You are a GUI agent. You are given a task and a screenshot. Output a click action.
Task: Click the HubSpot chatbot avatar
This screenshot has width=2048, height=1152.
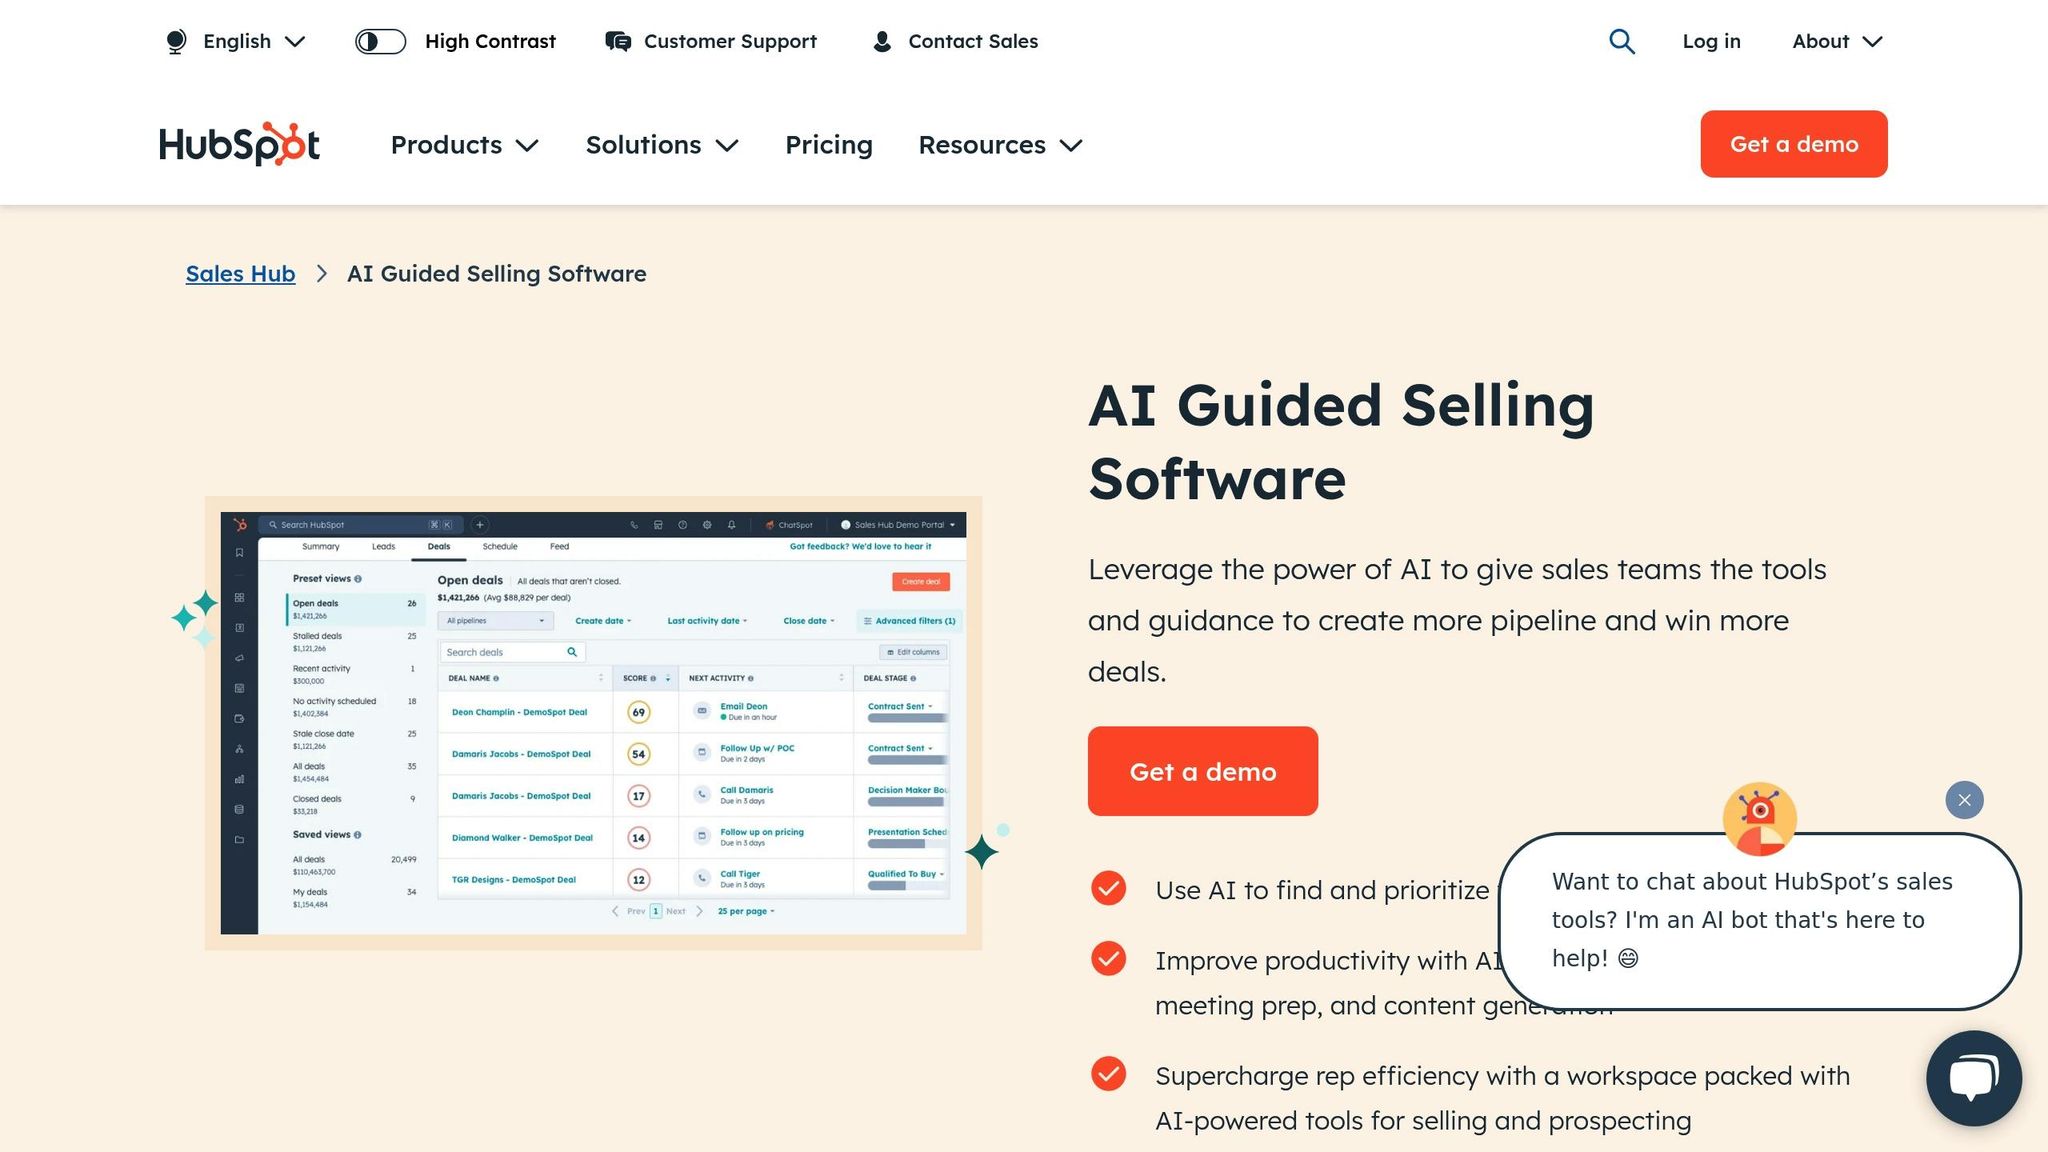(1759, 818)
